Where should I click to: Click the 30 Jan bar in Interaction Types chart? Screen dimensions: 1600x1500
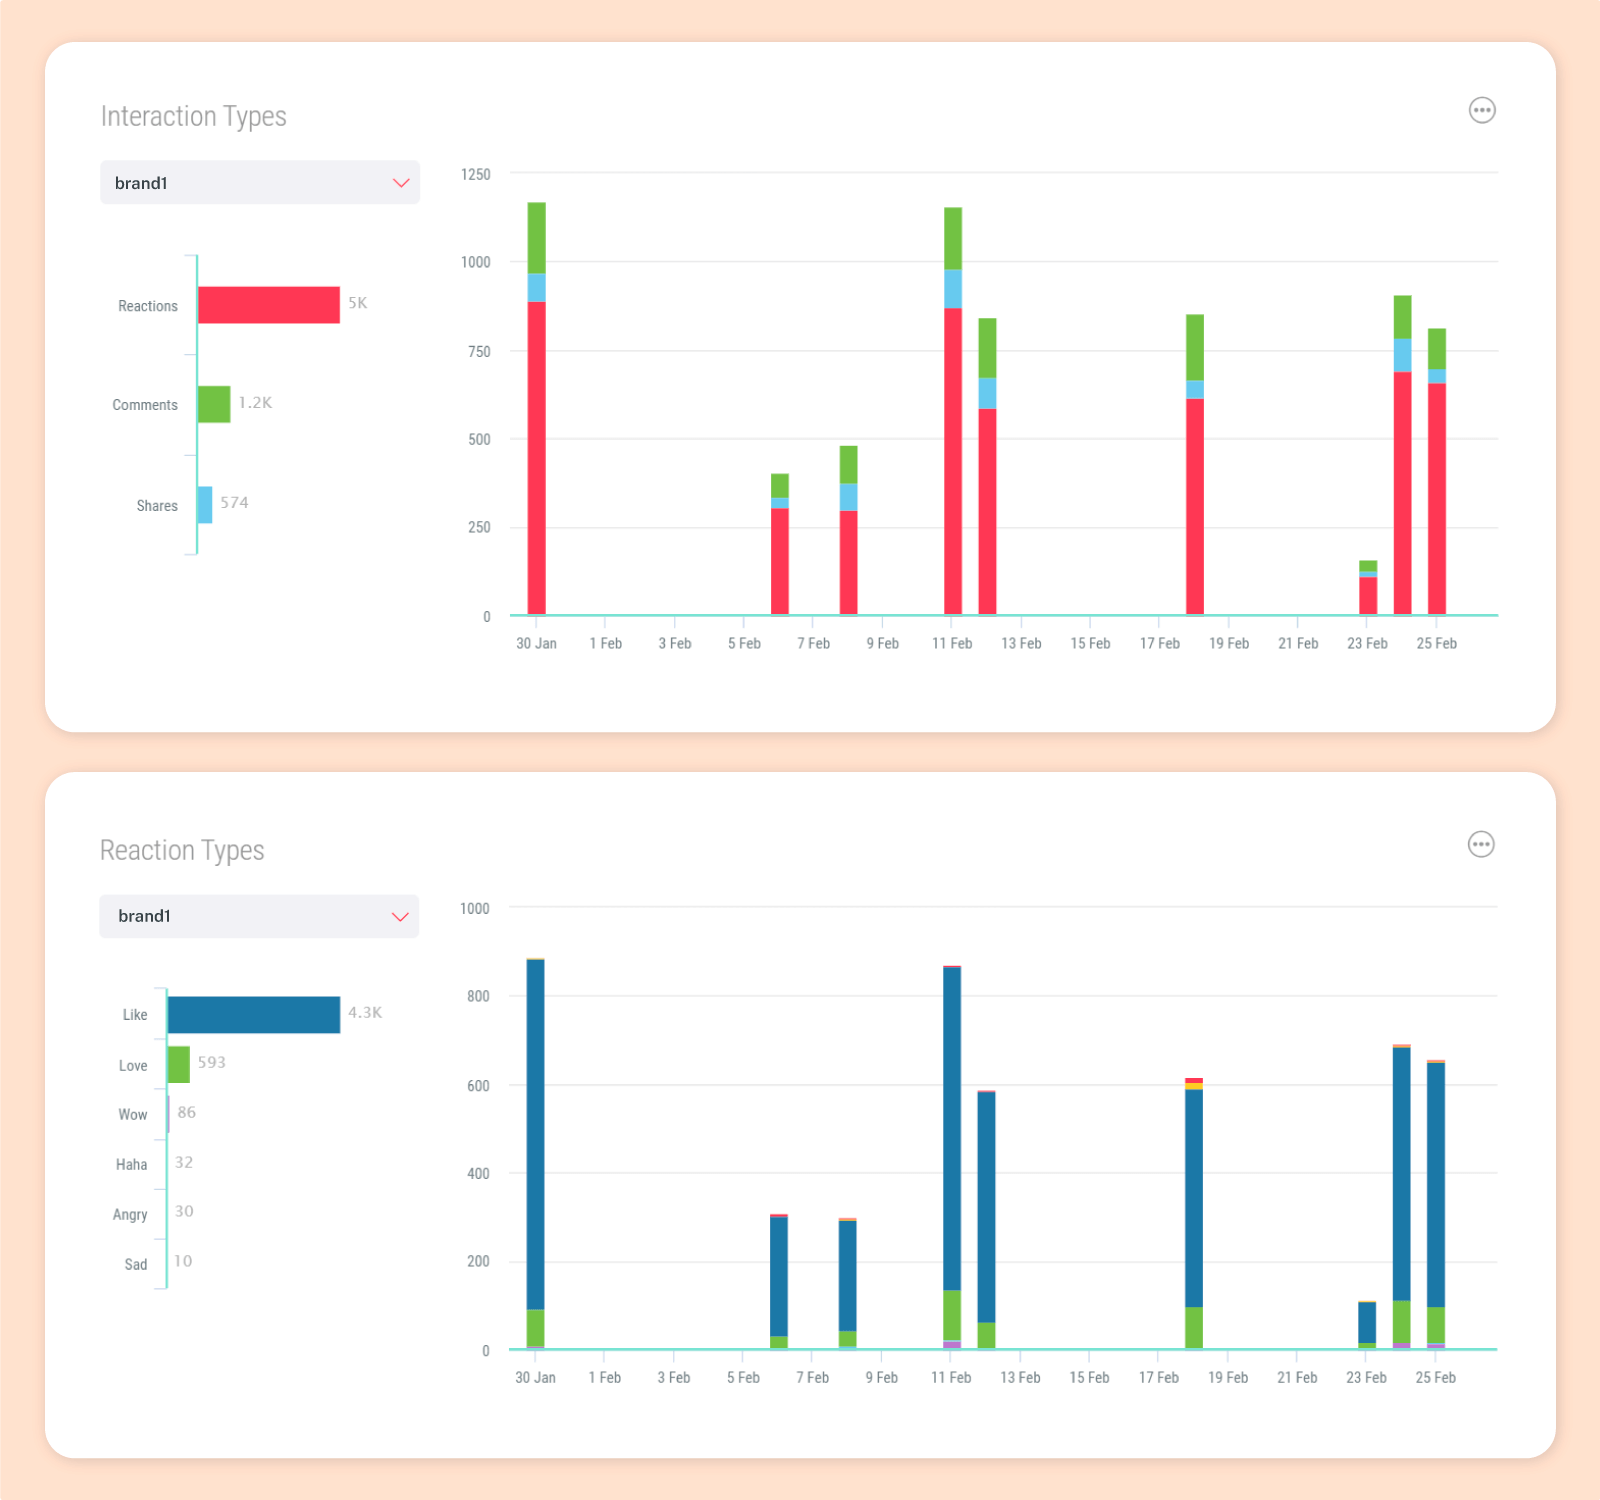[x=537, y=408]
